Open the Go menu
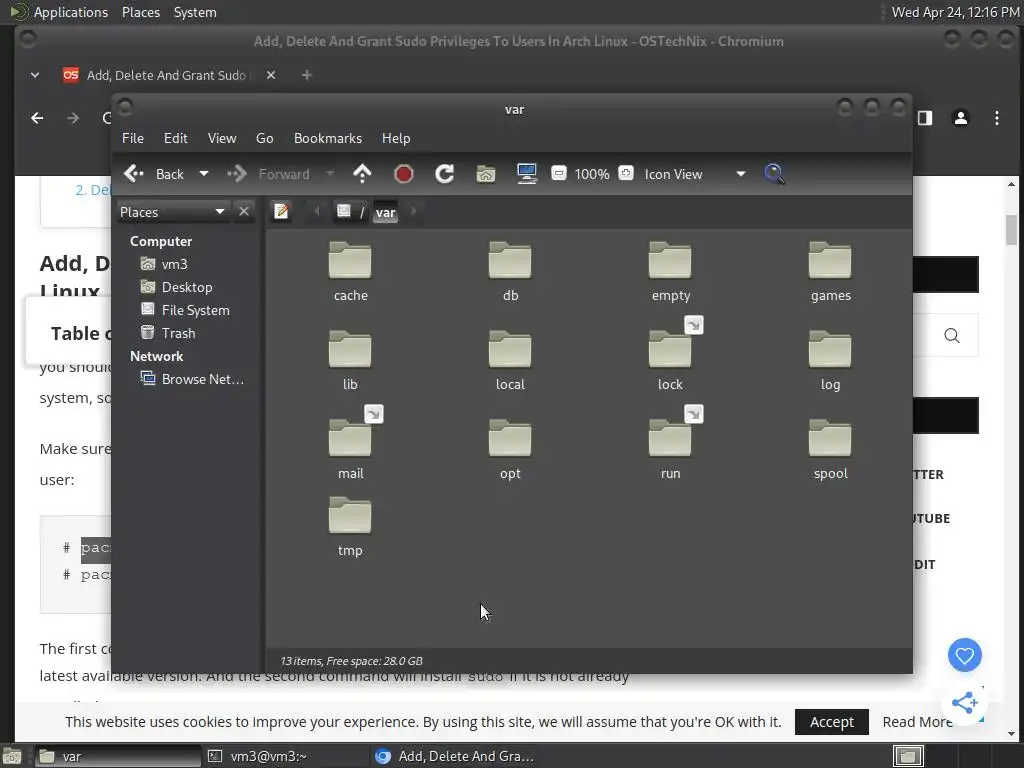 [x=264, y=138]
